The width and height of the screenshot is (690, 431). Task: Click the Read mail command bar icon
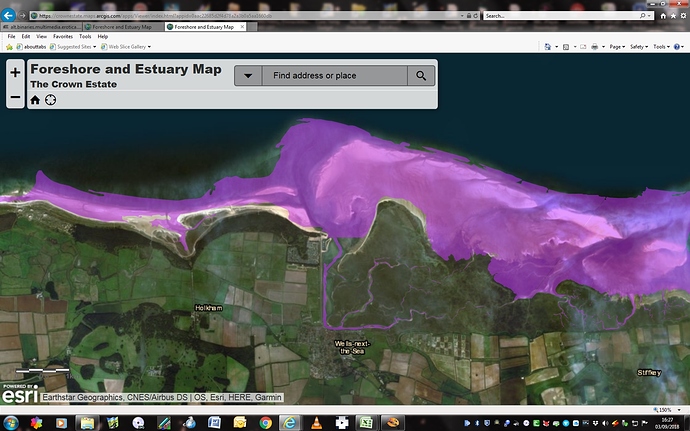(583, 47)
